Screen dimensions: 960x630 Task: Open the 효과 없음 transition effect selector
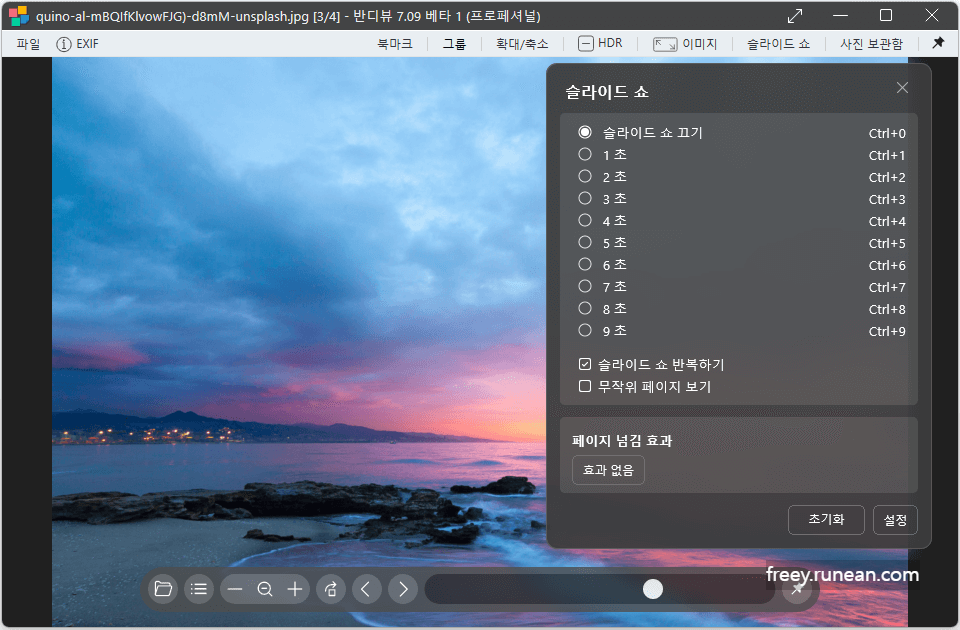click(x=608, y=469)
